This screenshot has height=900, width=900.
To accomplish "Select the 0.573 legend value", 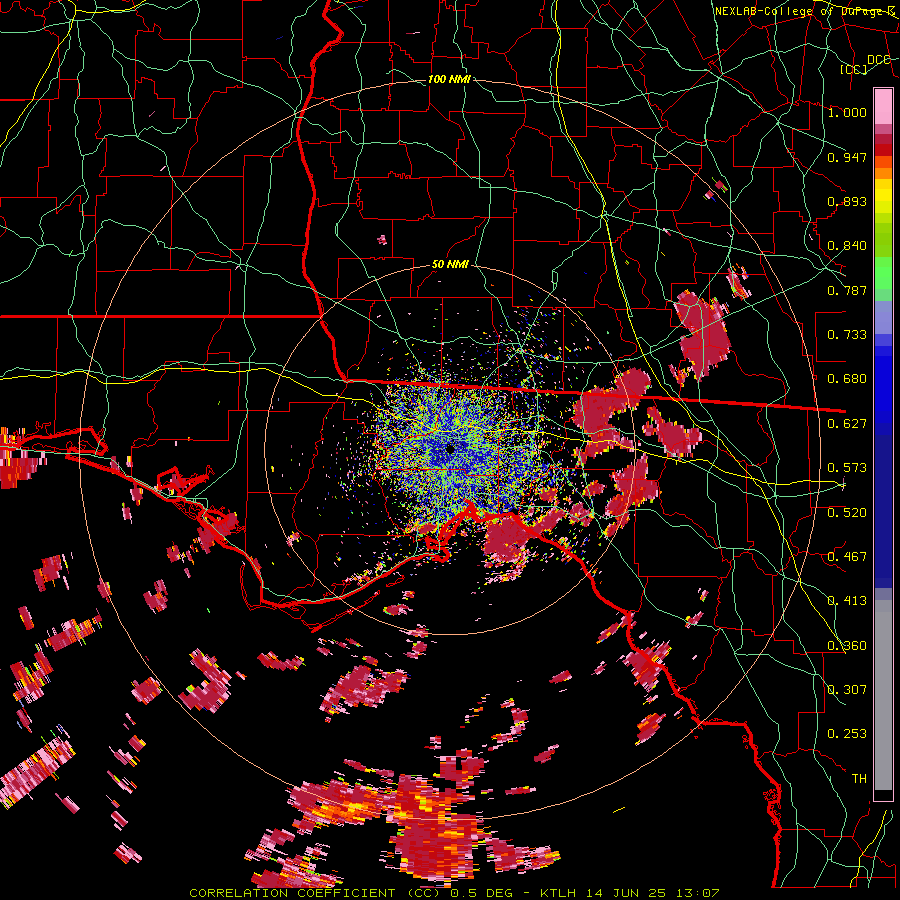I will click(x=847, y=468).
